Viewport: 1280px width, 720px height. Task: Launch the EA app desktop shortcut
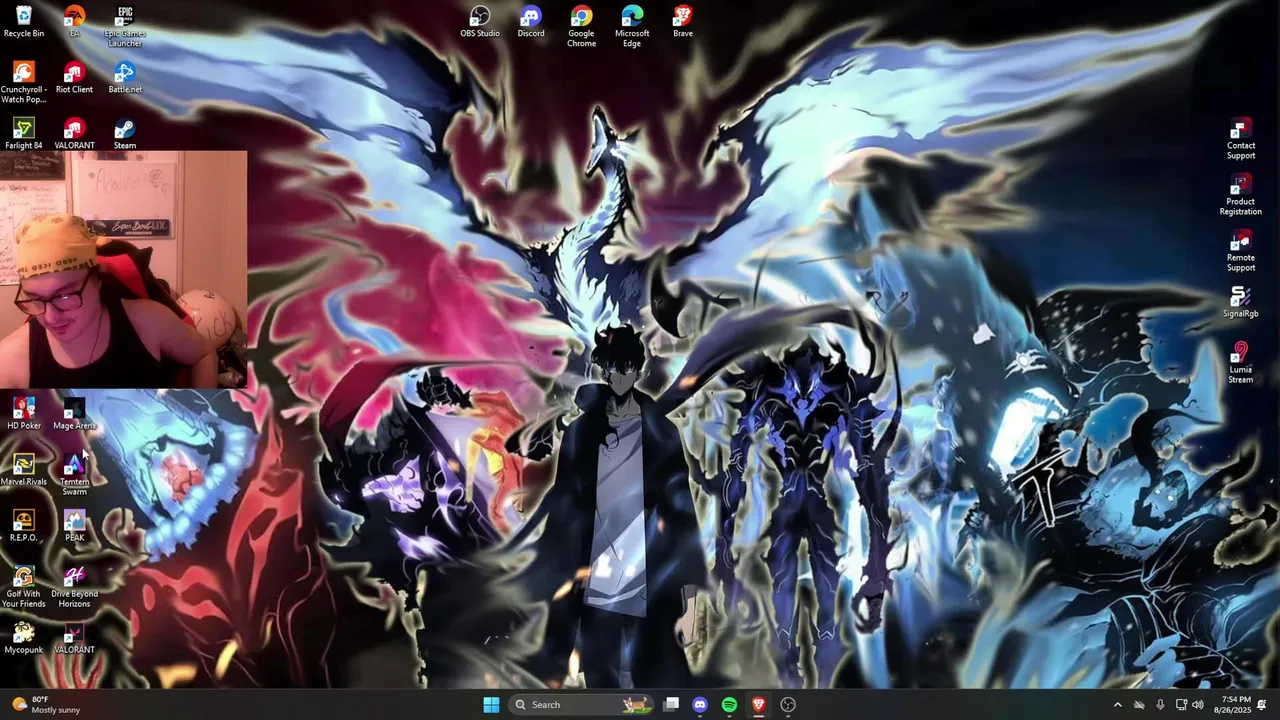click(74, 21)
